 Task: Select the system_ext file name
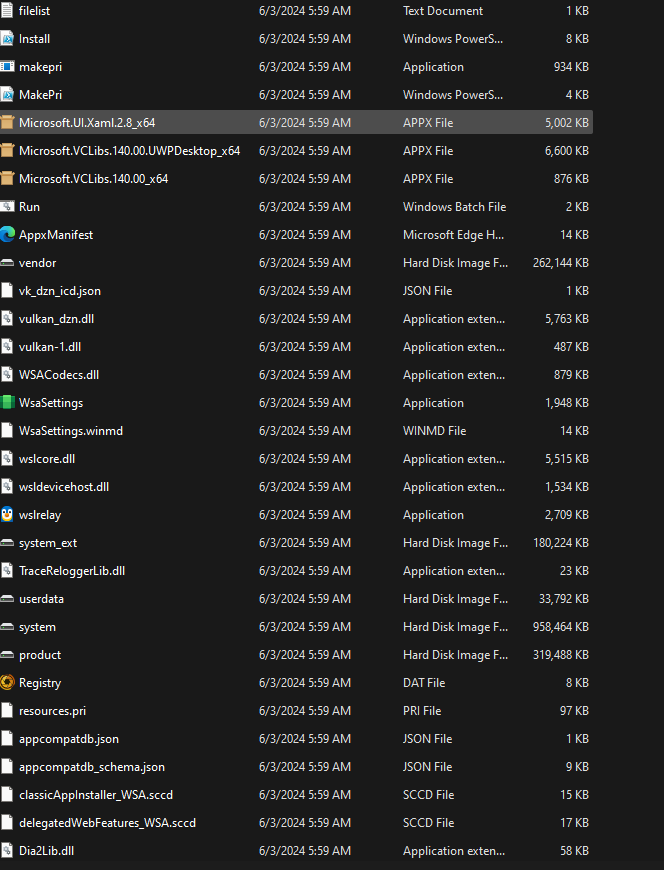(x=48, y=543)
